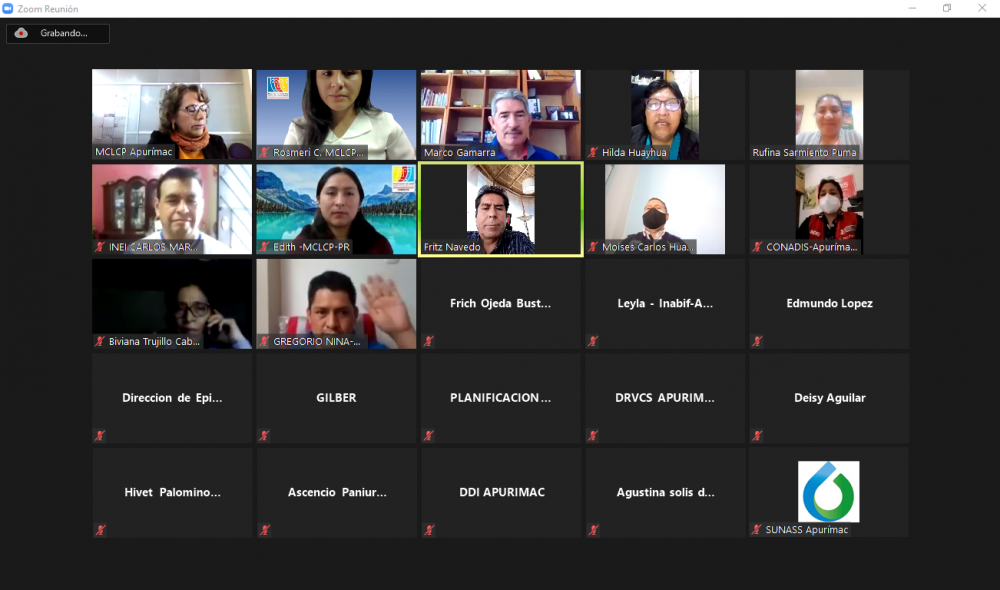Maximize the Zoom Reunión window
The image size is (1000, 590).
pos(947,9)
